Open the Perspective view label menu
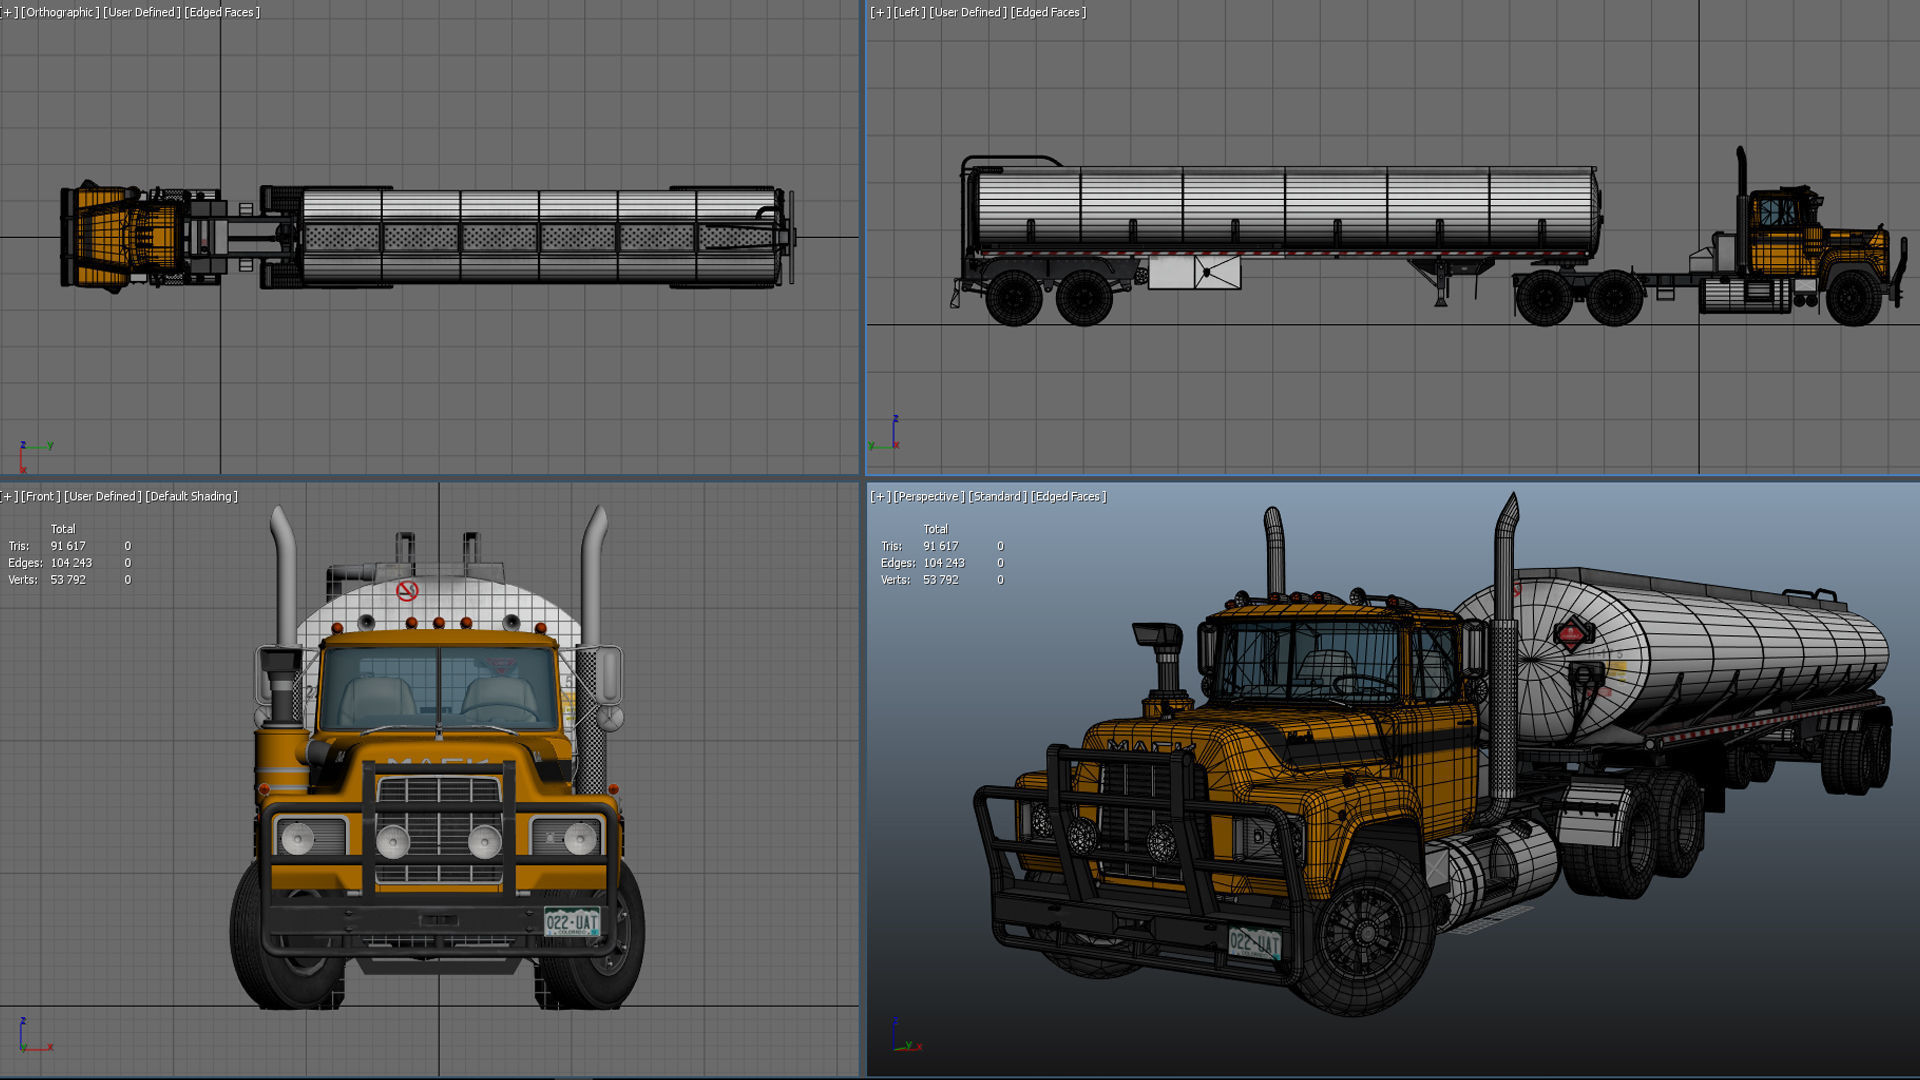 [x=929, y=496]
